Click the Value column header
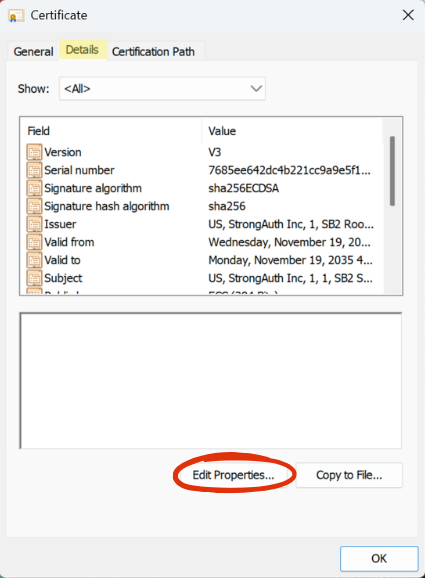This screenshot has width=425, height=578. click(x=292, y=131)
